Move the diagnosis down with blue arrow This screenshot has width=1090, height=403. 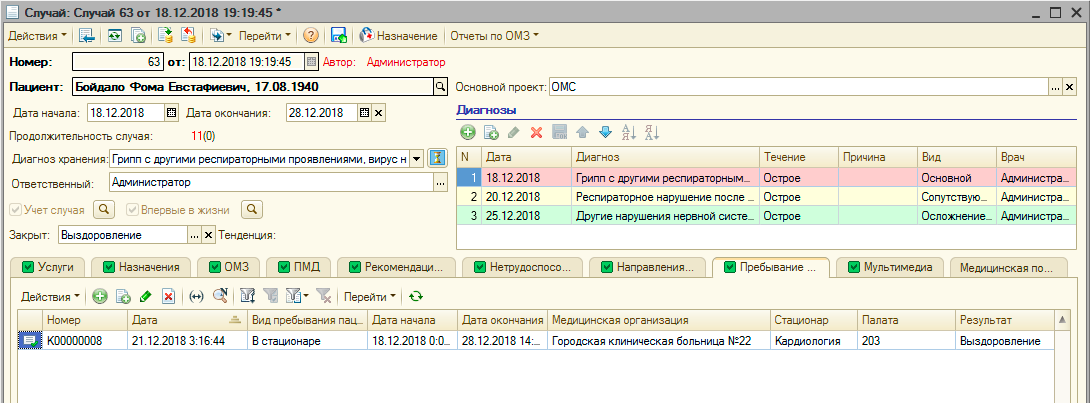point(604,132)
